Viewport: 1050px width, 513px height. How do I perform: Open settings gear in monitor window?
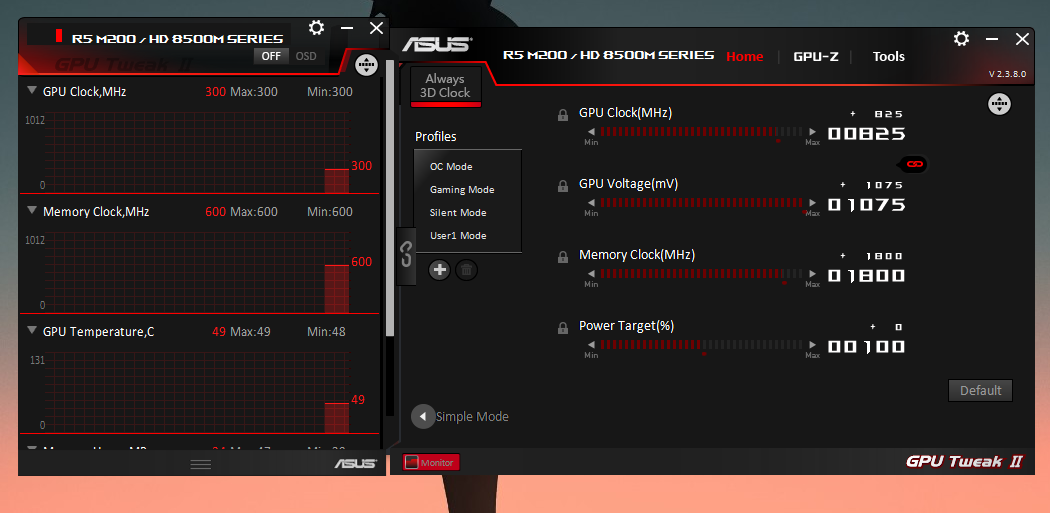316,27
